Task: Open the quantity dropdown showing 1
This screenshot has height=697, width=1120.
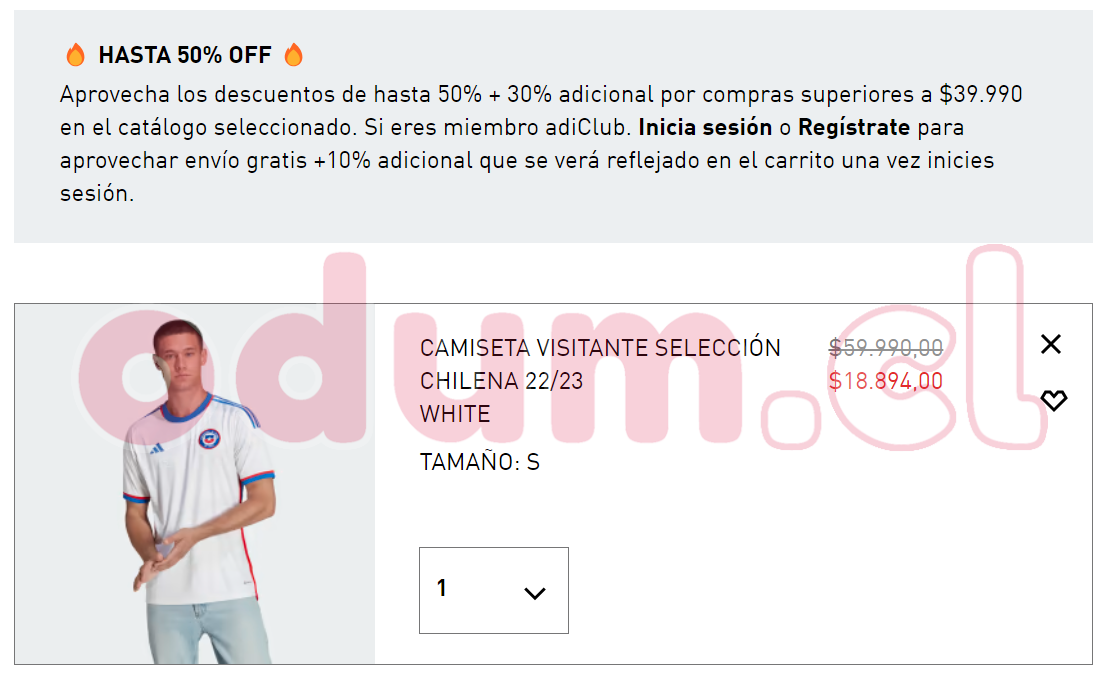Action: coord(494,591)
